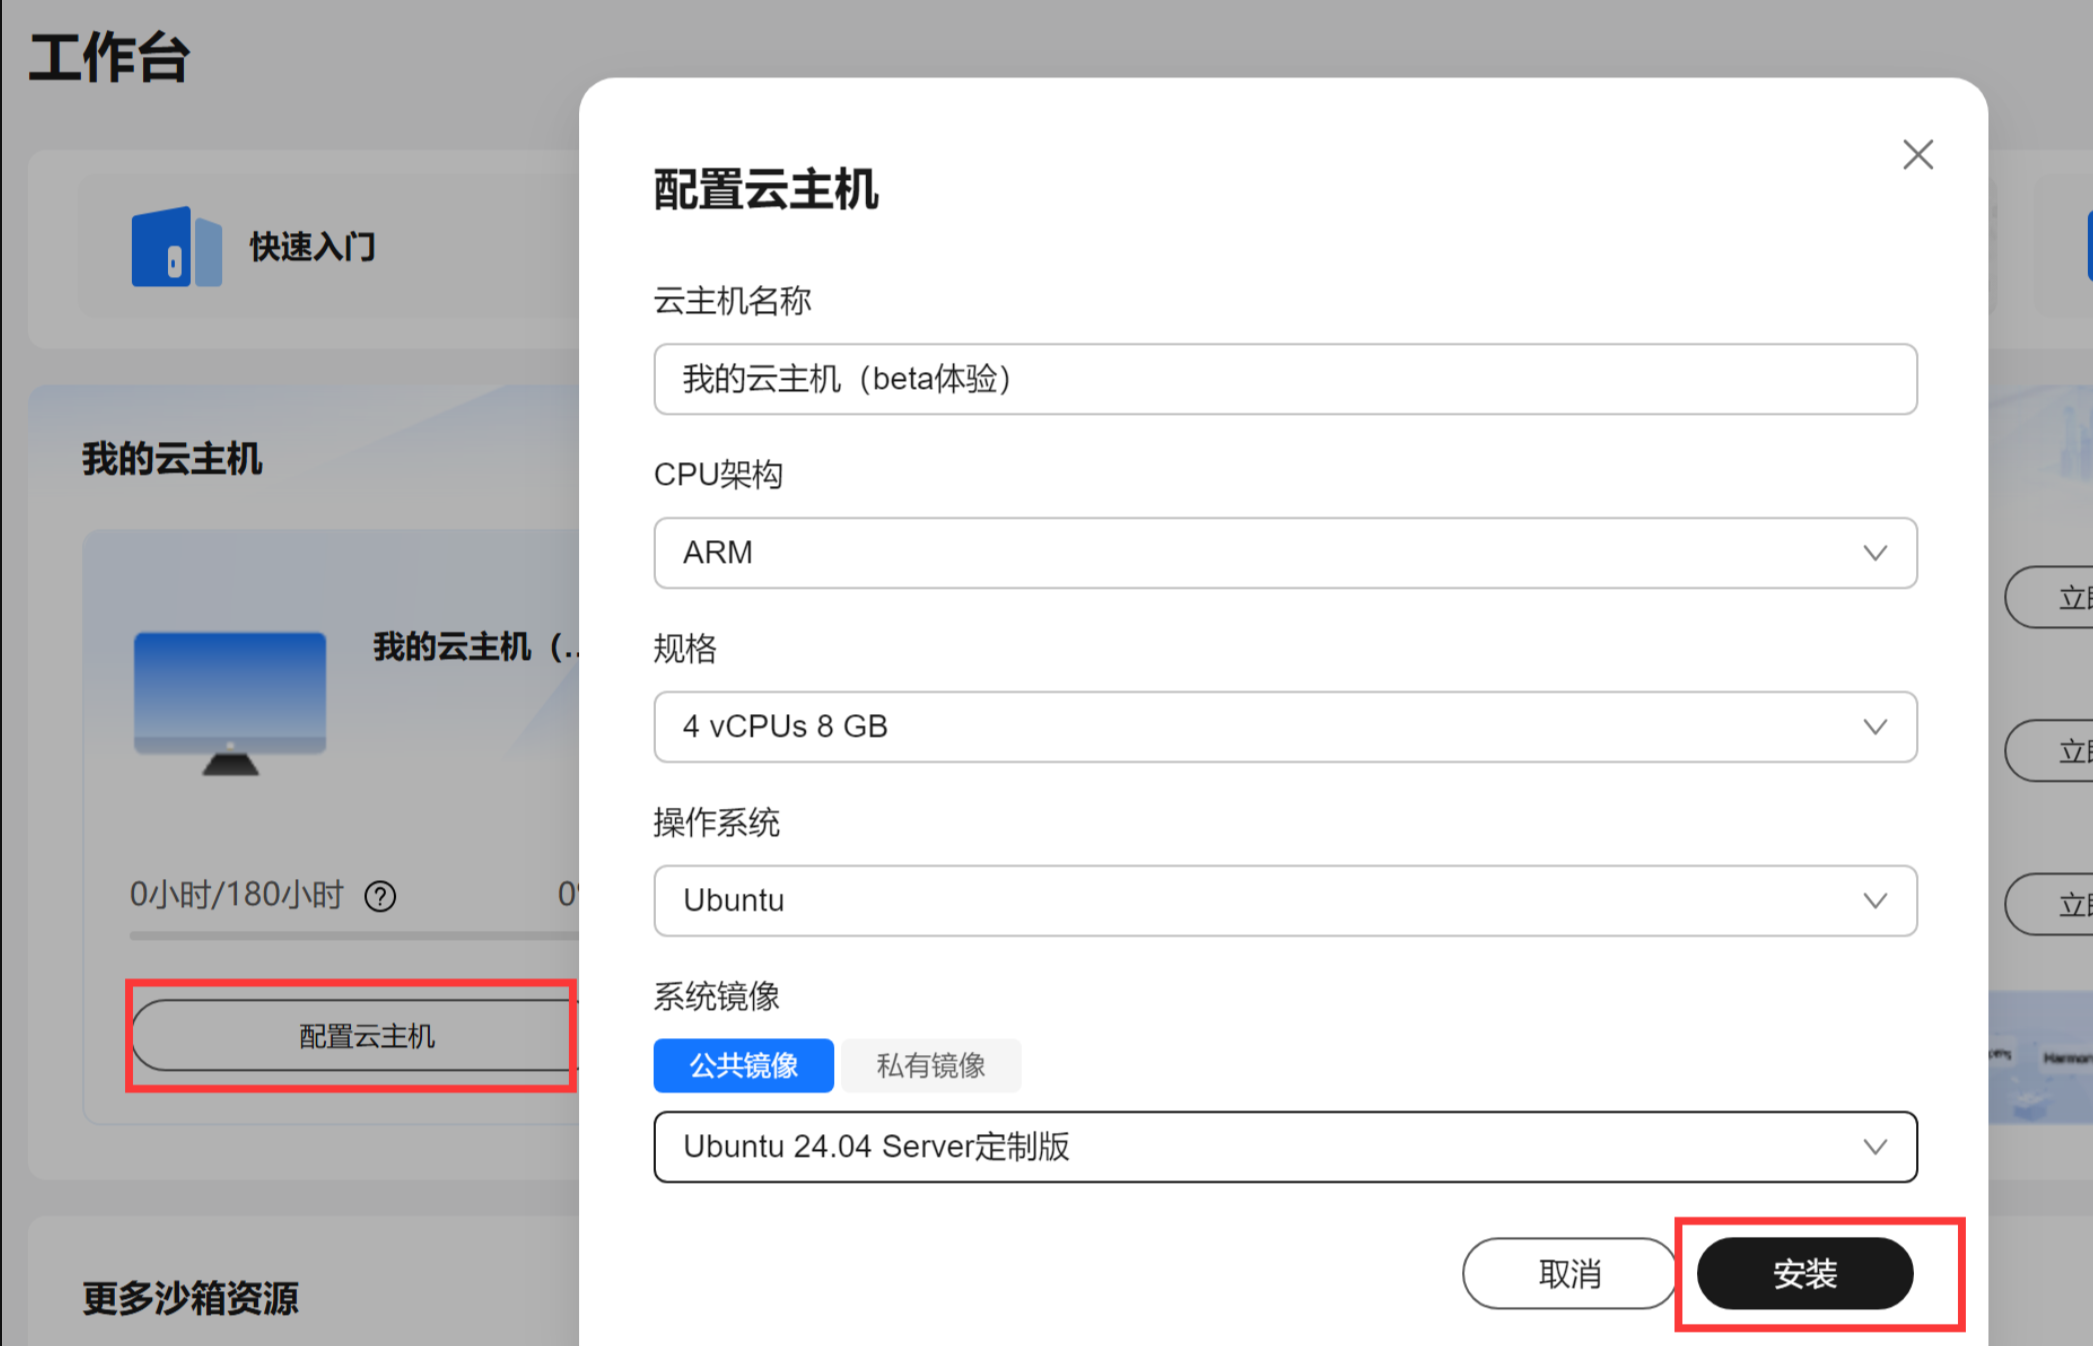Click the chevron arrow in 系统镜像 field

click(1874, 1147)
